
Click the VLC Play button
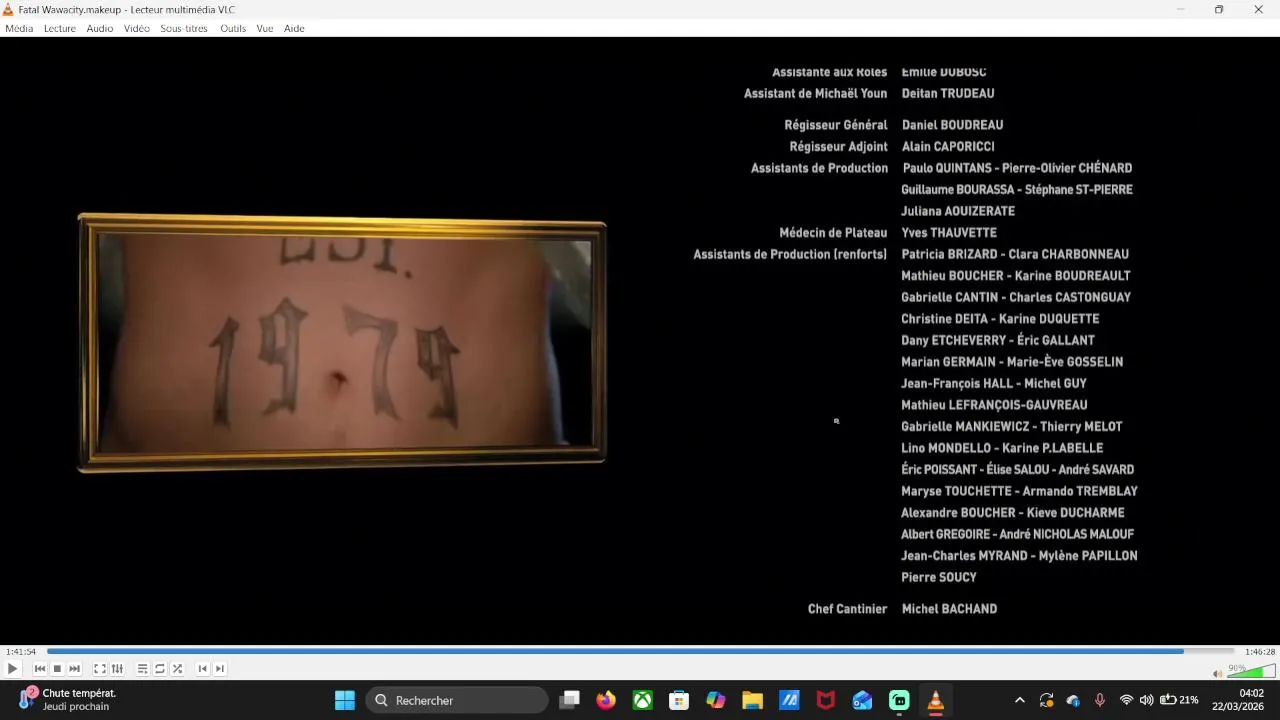pyautogui.click(x=12, y=669)
